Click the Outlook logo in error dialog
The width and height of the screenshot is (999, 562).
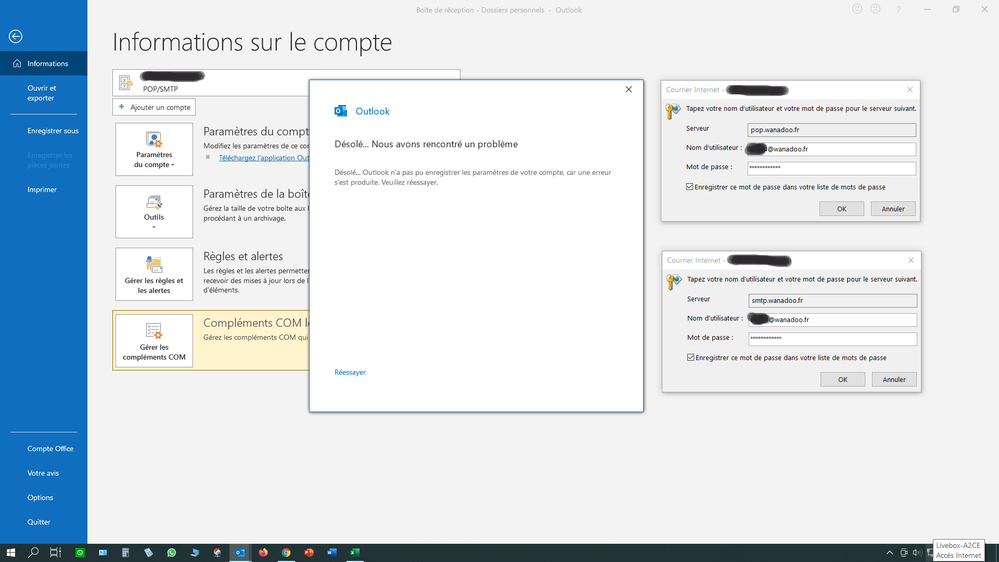341,111
